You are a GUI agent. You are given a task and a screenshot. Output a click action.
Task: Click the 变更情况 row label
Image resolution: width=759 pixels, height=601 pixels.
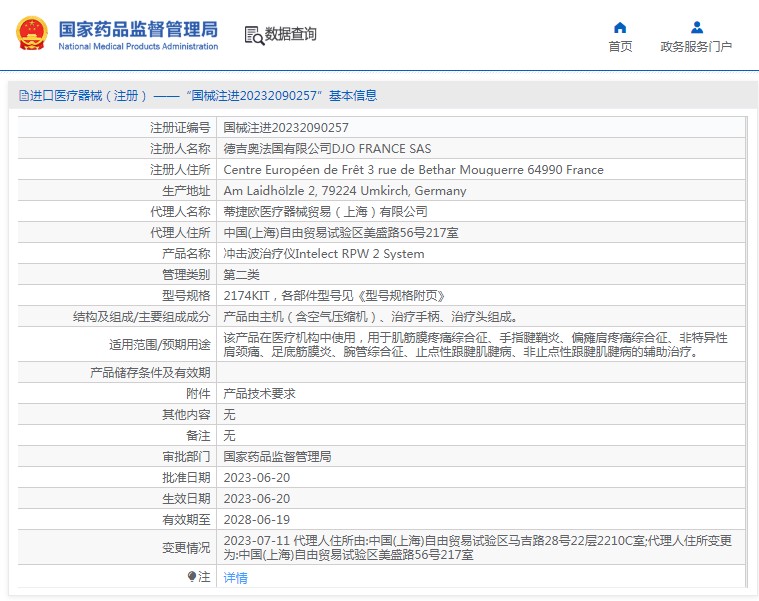click(x=186, y=548)
